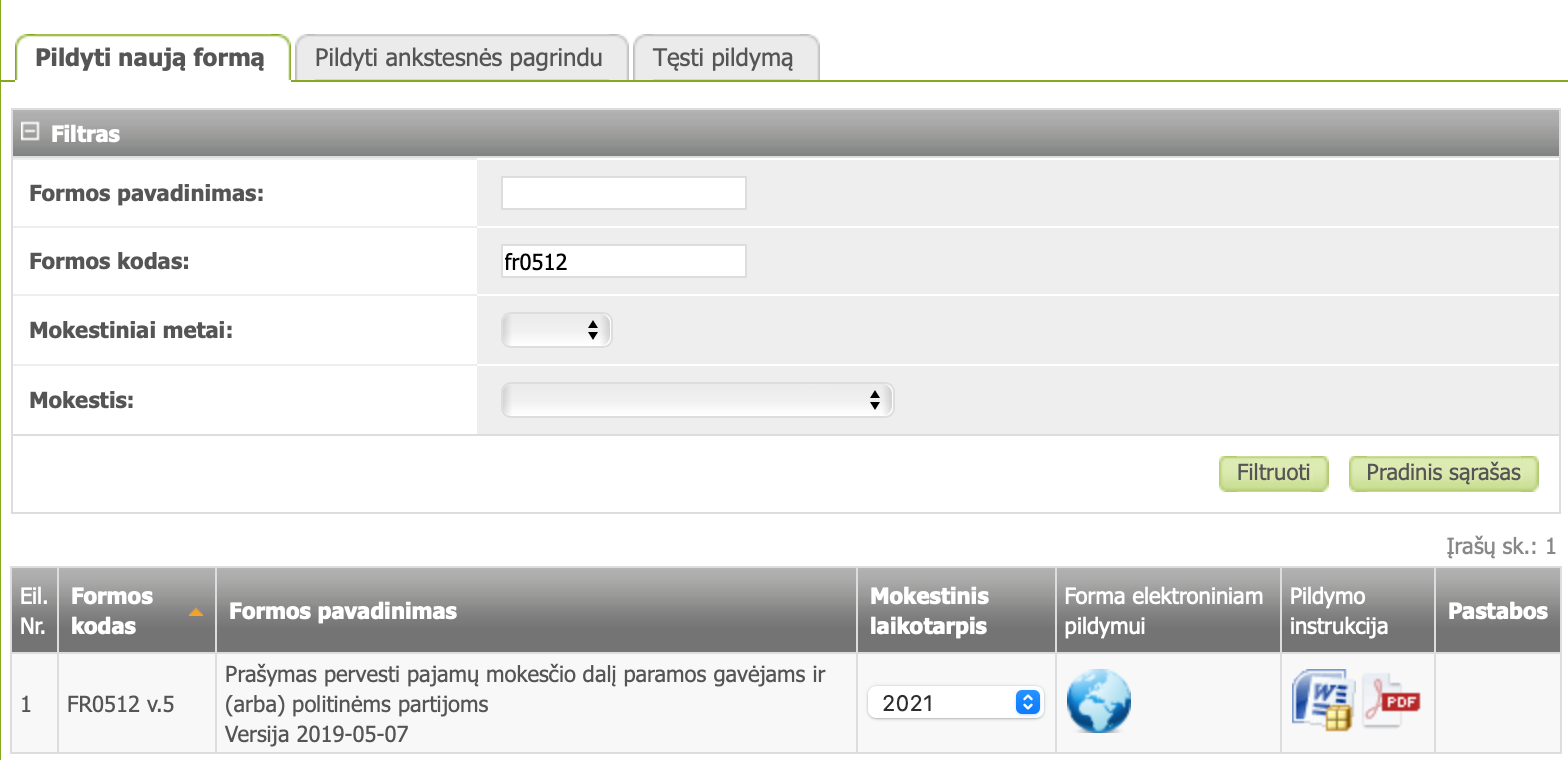This screenshot has height=760, width=1568.
Task: Select the Pildyti naują formą tab
Action: point(150,58)
